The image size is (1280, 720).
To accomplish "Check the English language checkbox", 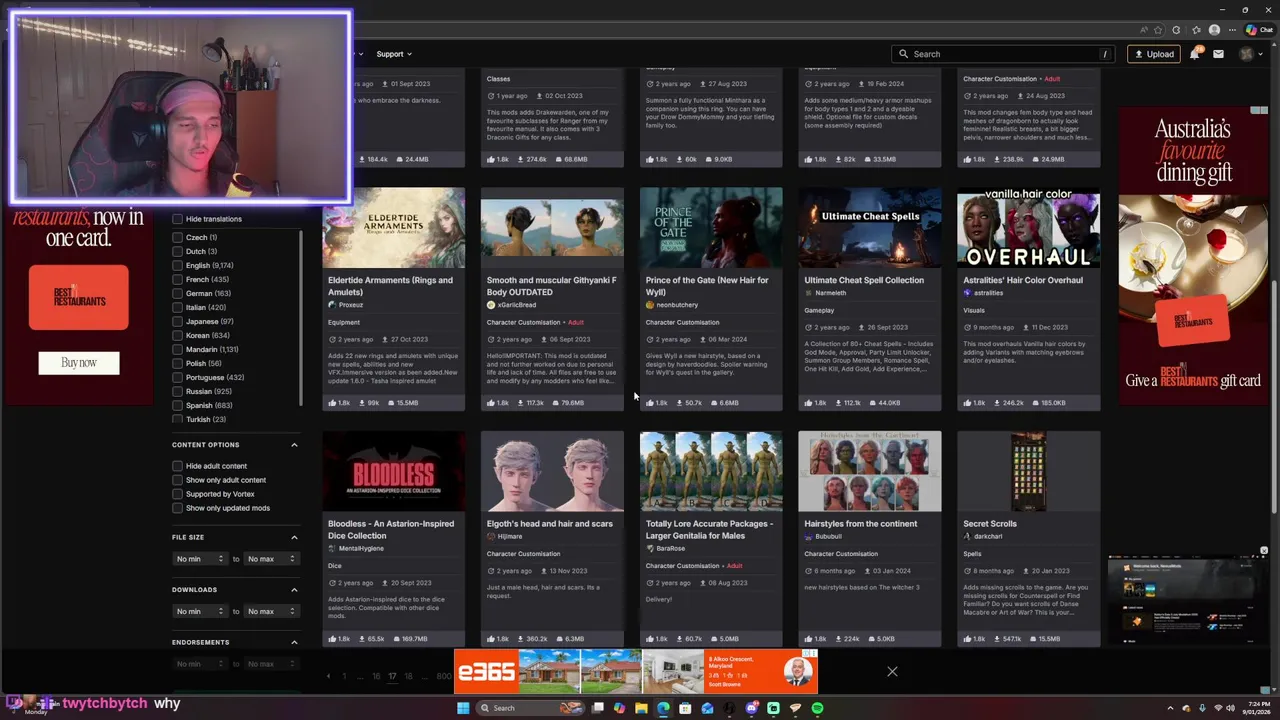I will pos(177,265).
